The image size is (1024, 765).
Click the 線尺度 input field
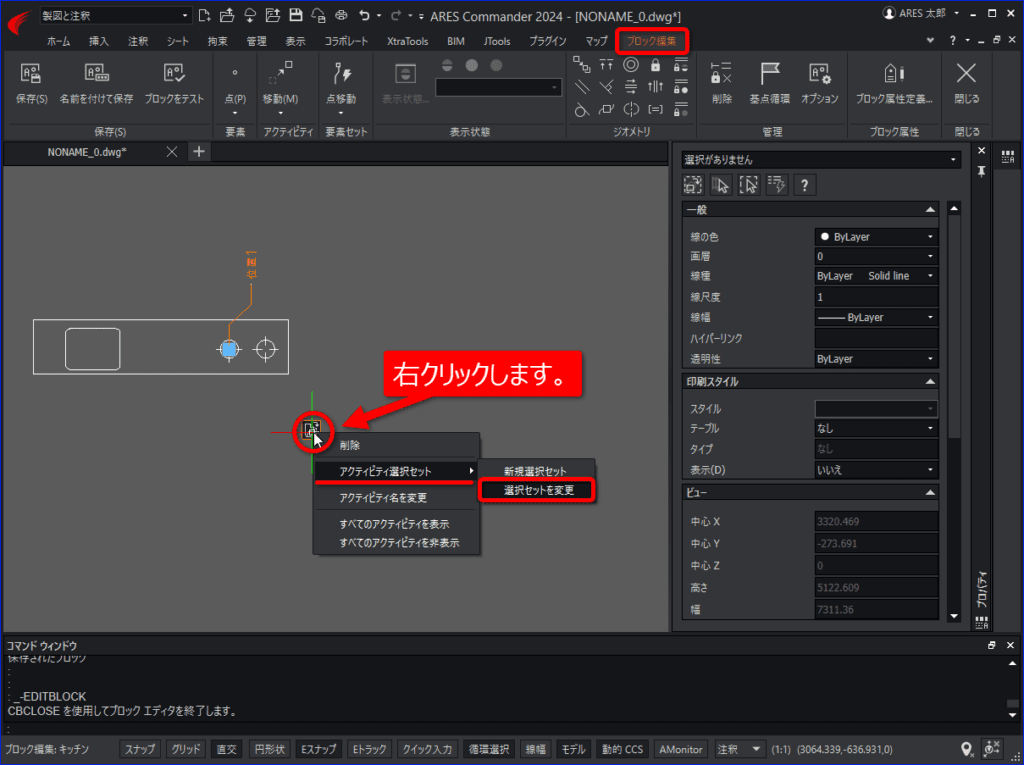click(876, 297)
